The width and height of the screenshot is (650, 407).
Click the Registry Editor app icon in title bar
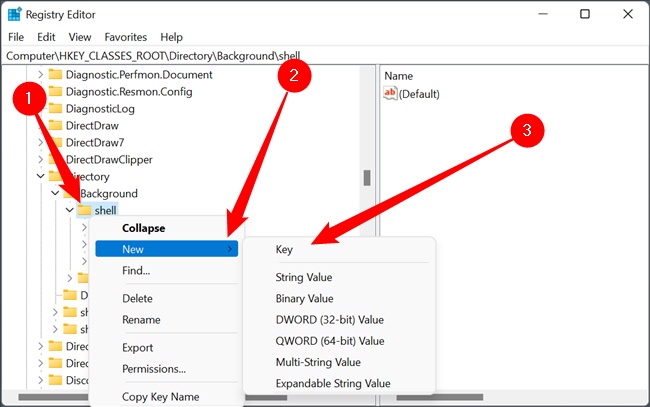(14, 14)
